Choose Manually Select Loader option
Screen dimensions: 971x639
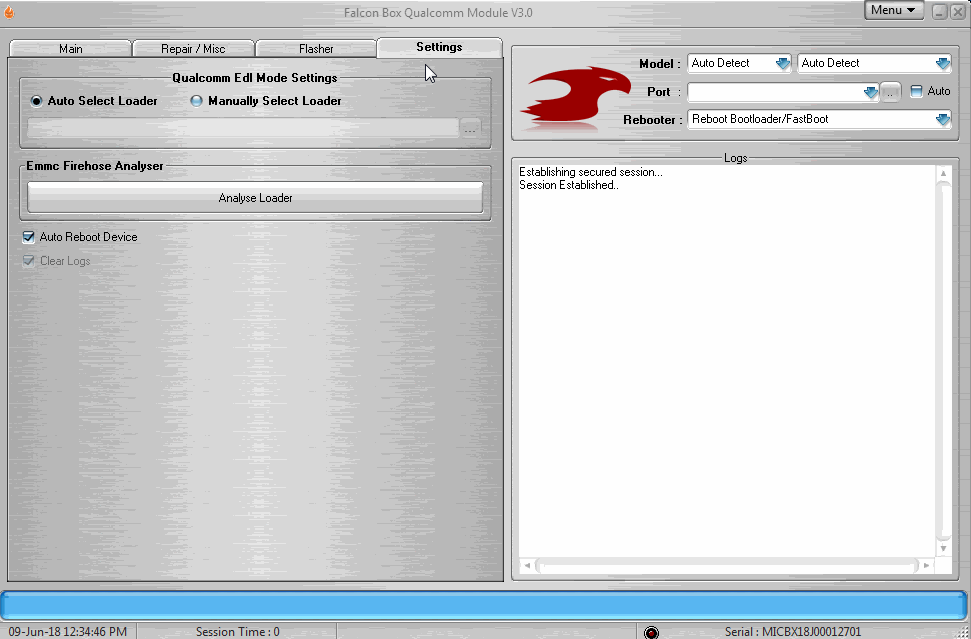point(266,101)
